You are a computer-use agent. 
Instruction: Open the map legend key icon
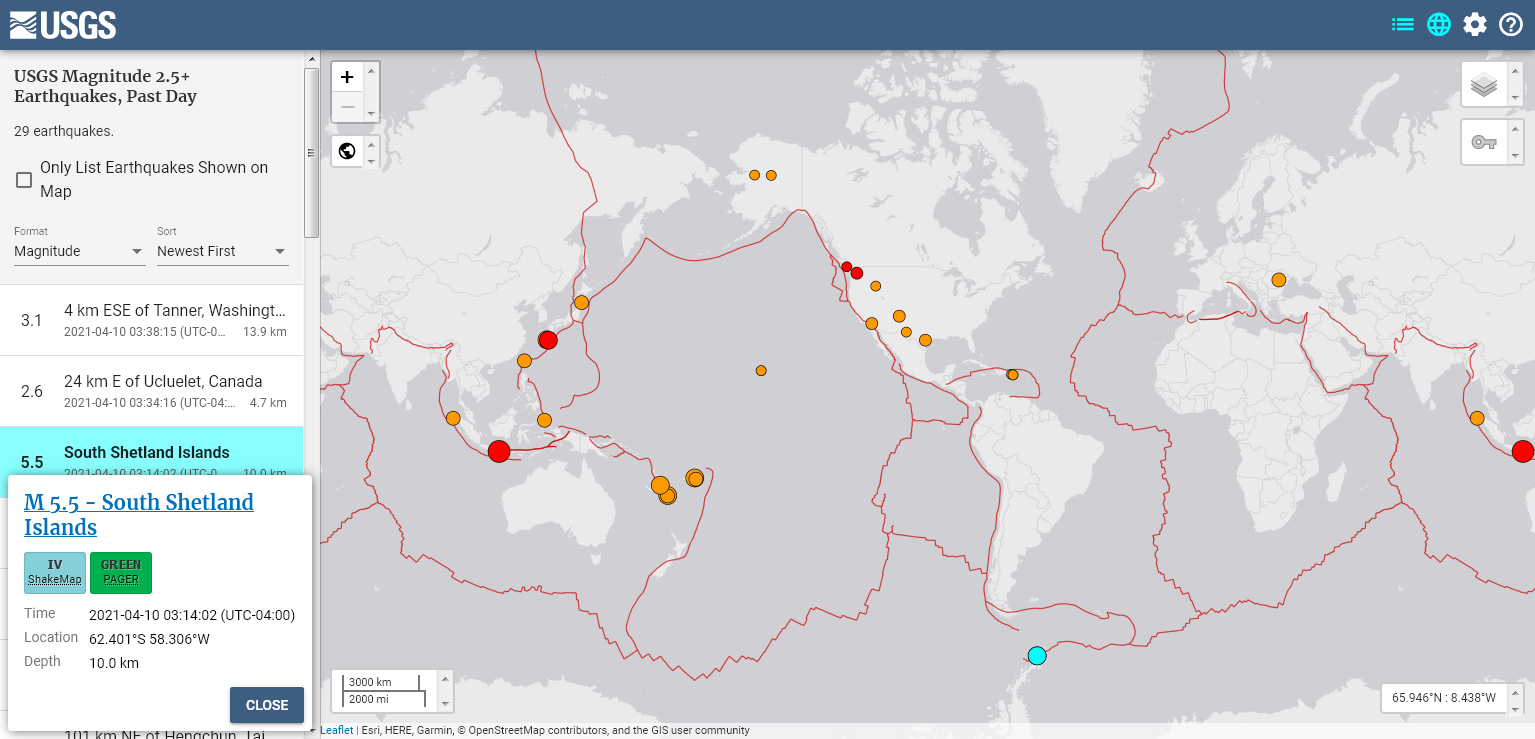[1484, 142]
